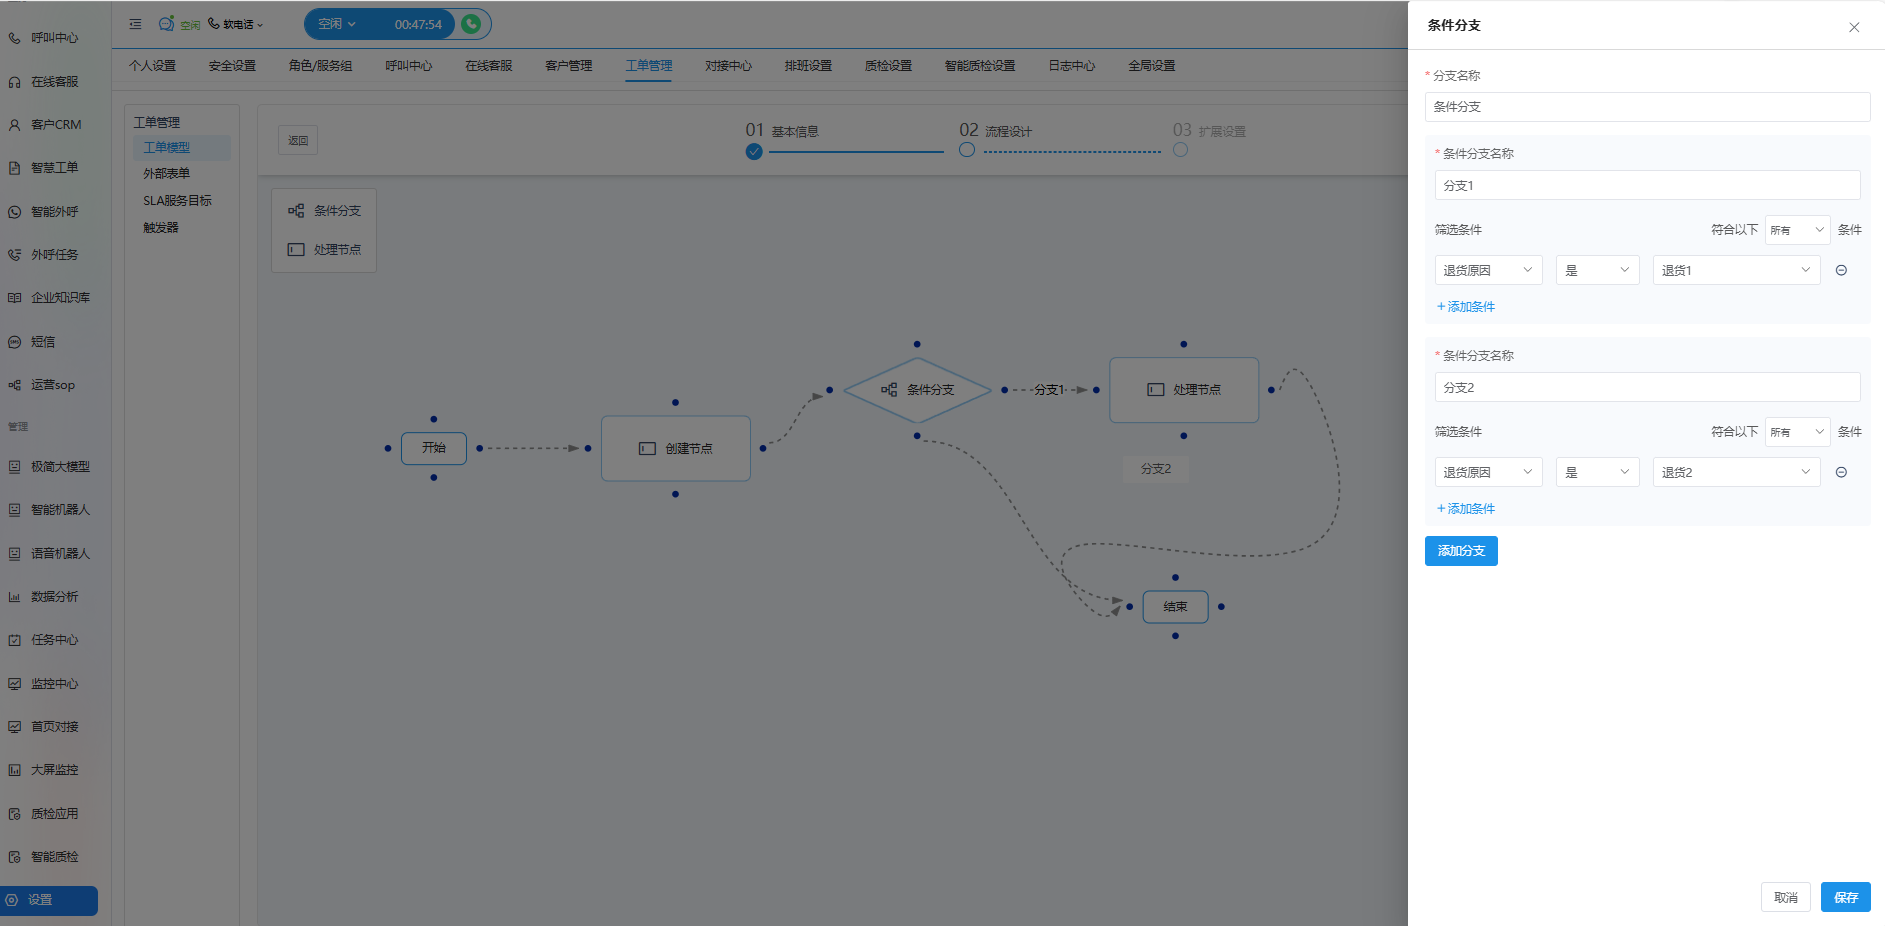Image resolution: width=1885 pixels, height=926 pixels.
Task: Select the 开始 node on the canvas
Action: 434,448
